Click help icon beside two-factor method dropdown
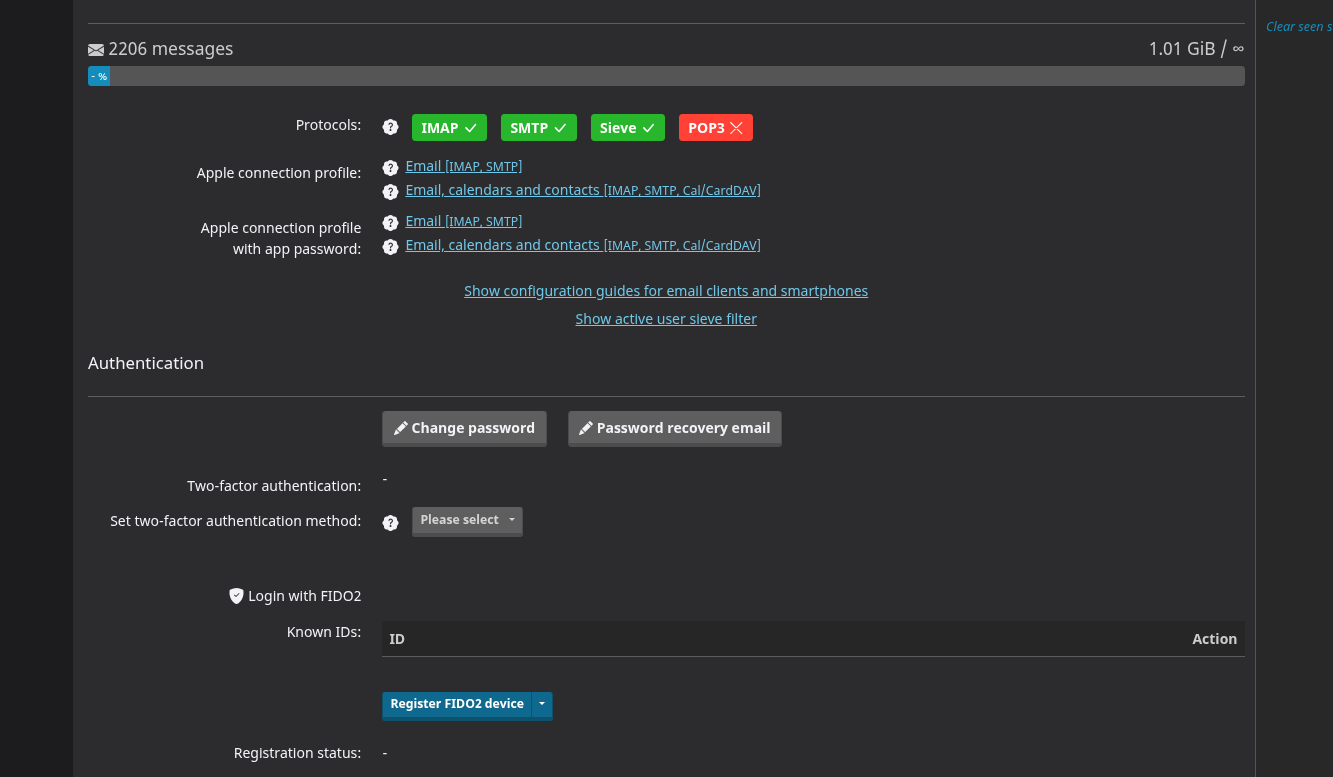Viewport: 1333px width, 777px height. (390, 522)
